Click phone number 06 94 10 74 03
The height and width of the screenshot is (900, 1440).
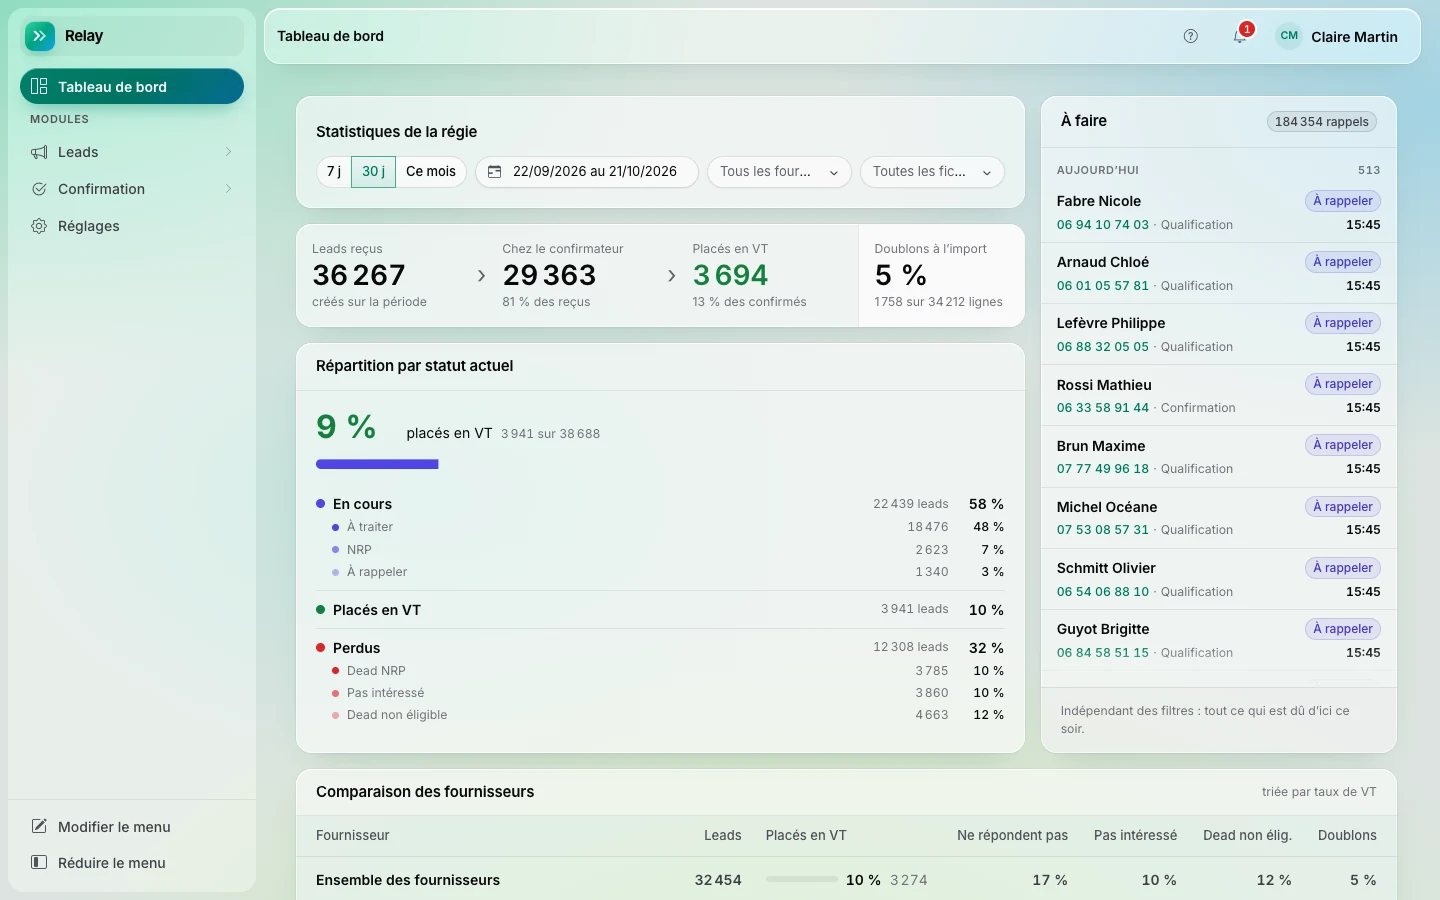click(x=1102, y=225)
